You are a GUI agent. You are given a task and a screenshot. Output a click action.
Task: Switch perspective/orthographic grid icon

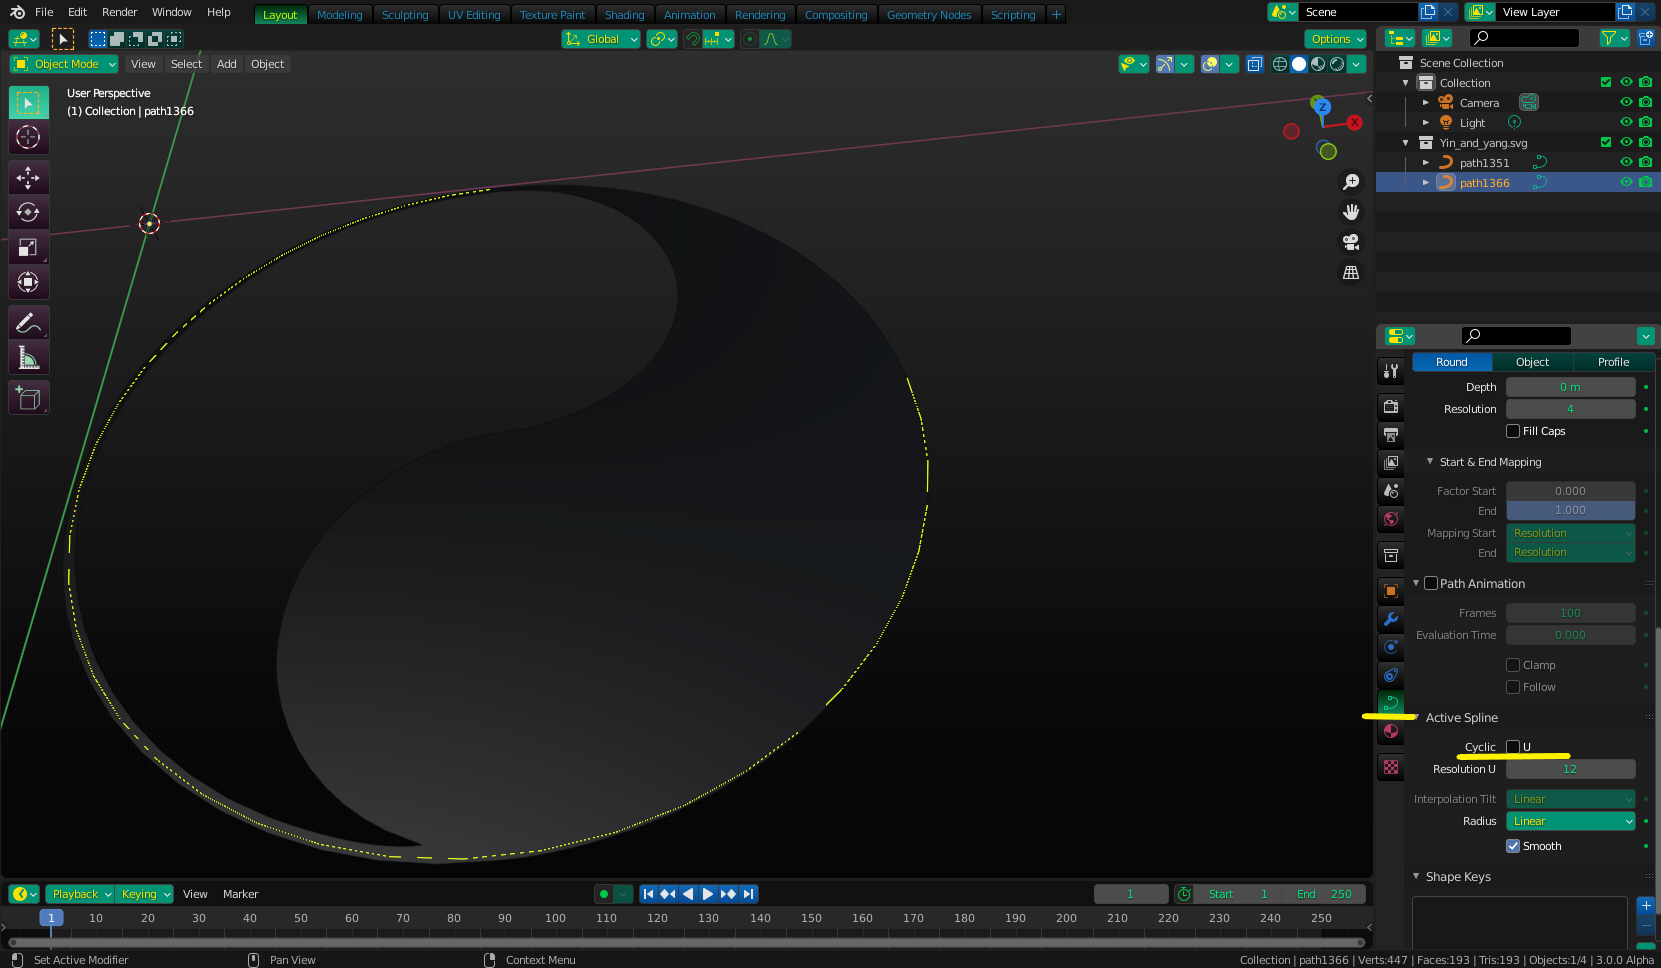(x=1351, y=272)
